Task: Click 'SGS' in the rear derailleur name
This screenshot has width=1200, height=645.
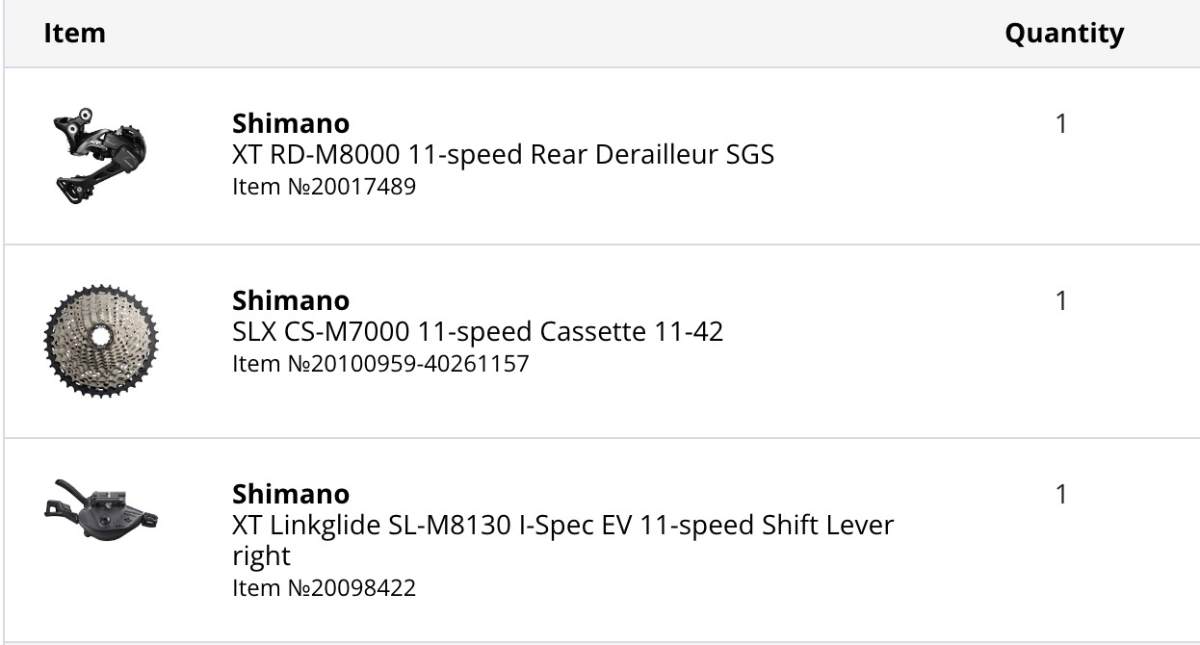Action: (750, 155)
